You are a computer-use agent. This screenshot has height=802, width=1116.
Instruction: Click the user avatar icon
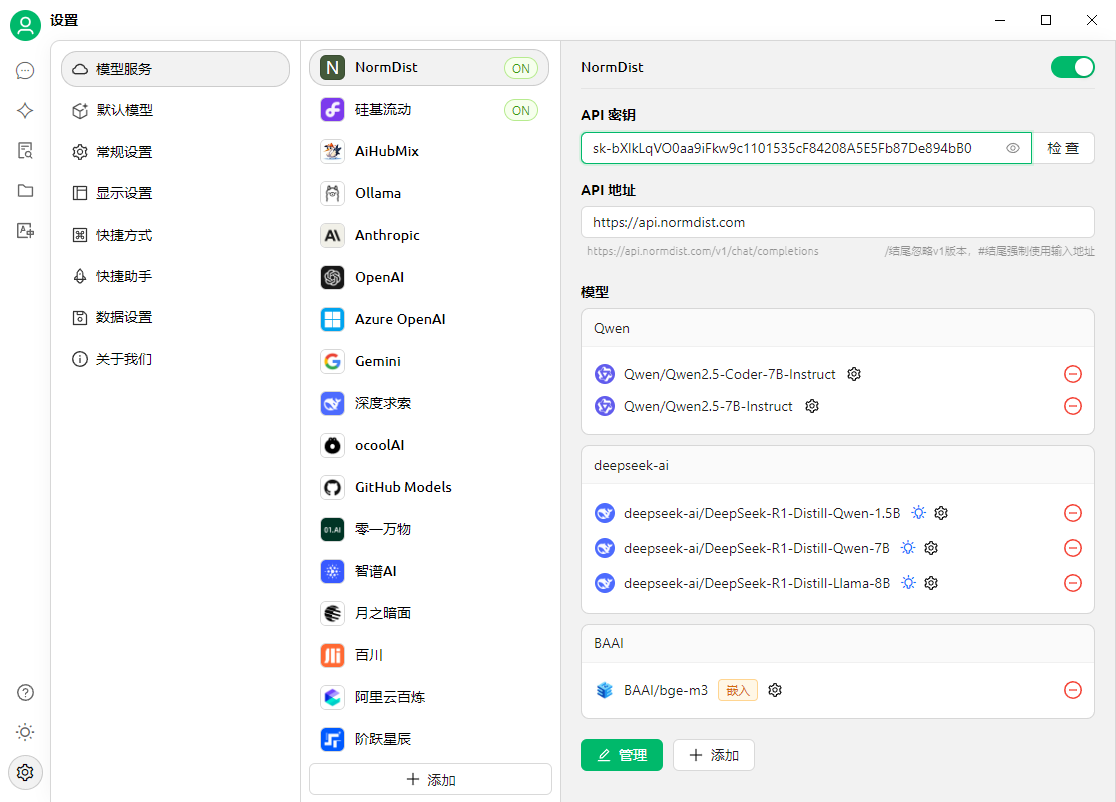(25, 26)
